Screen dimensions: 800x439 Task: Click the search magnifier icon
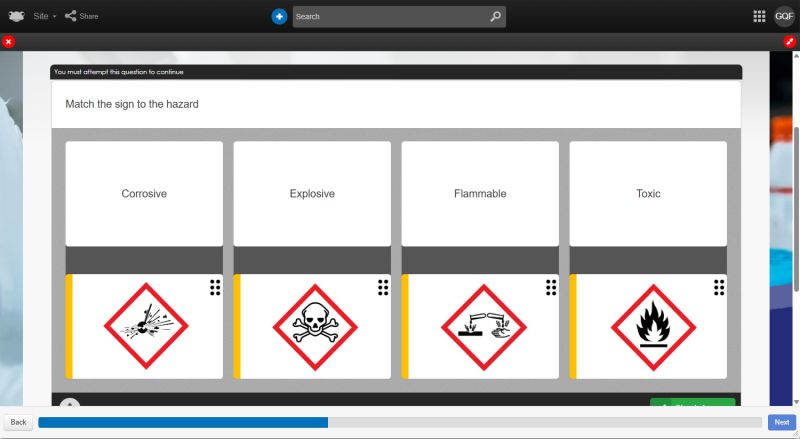pos(495,17)
